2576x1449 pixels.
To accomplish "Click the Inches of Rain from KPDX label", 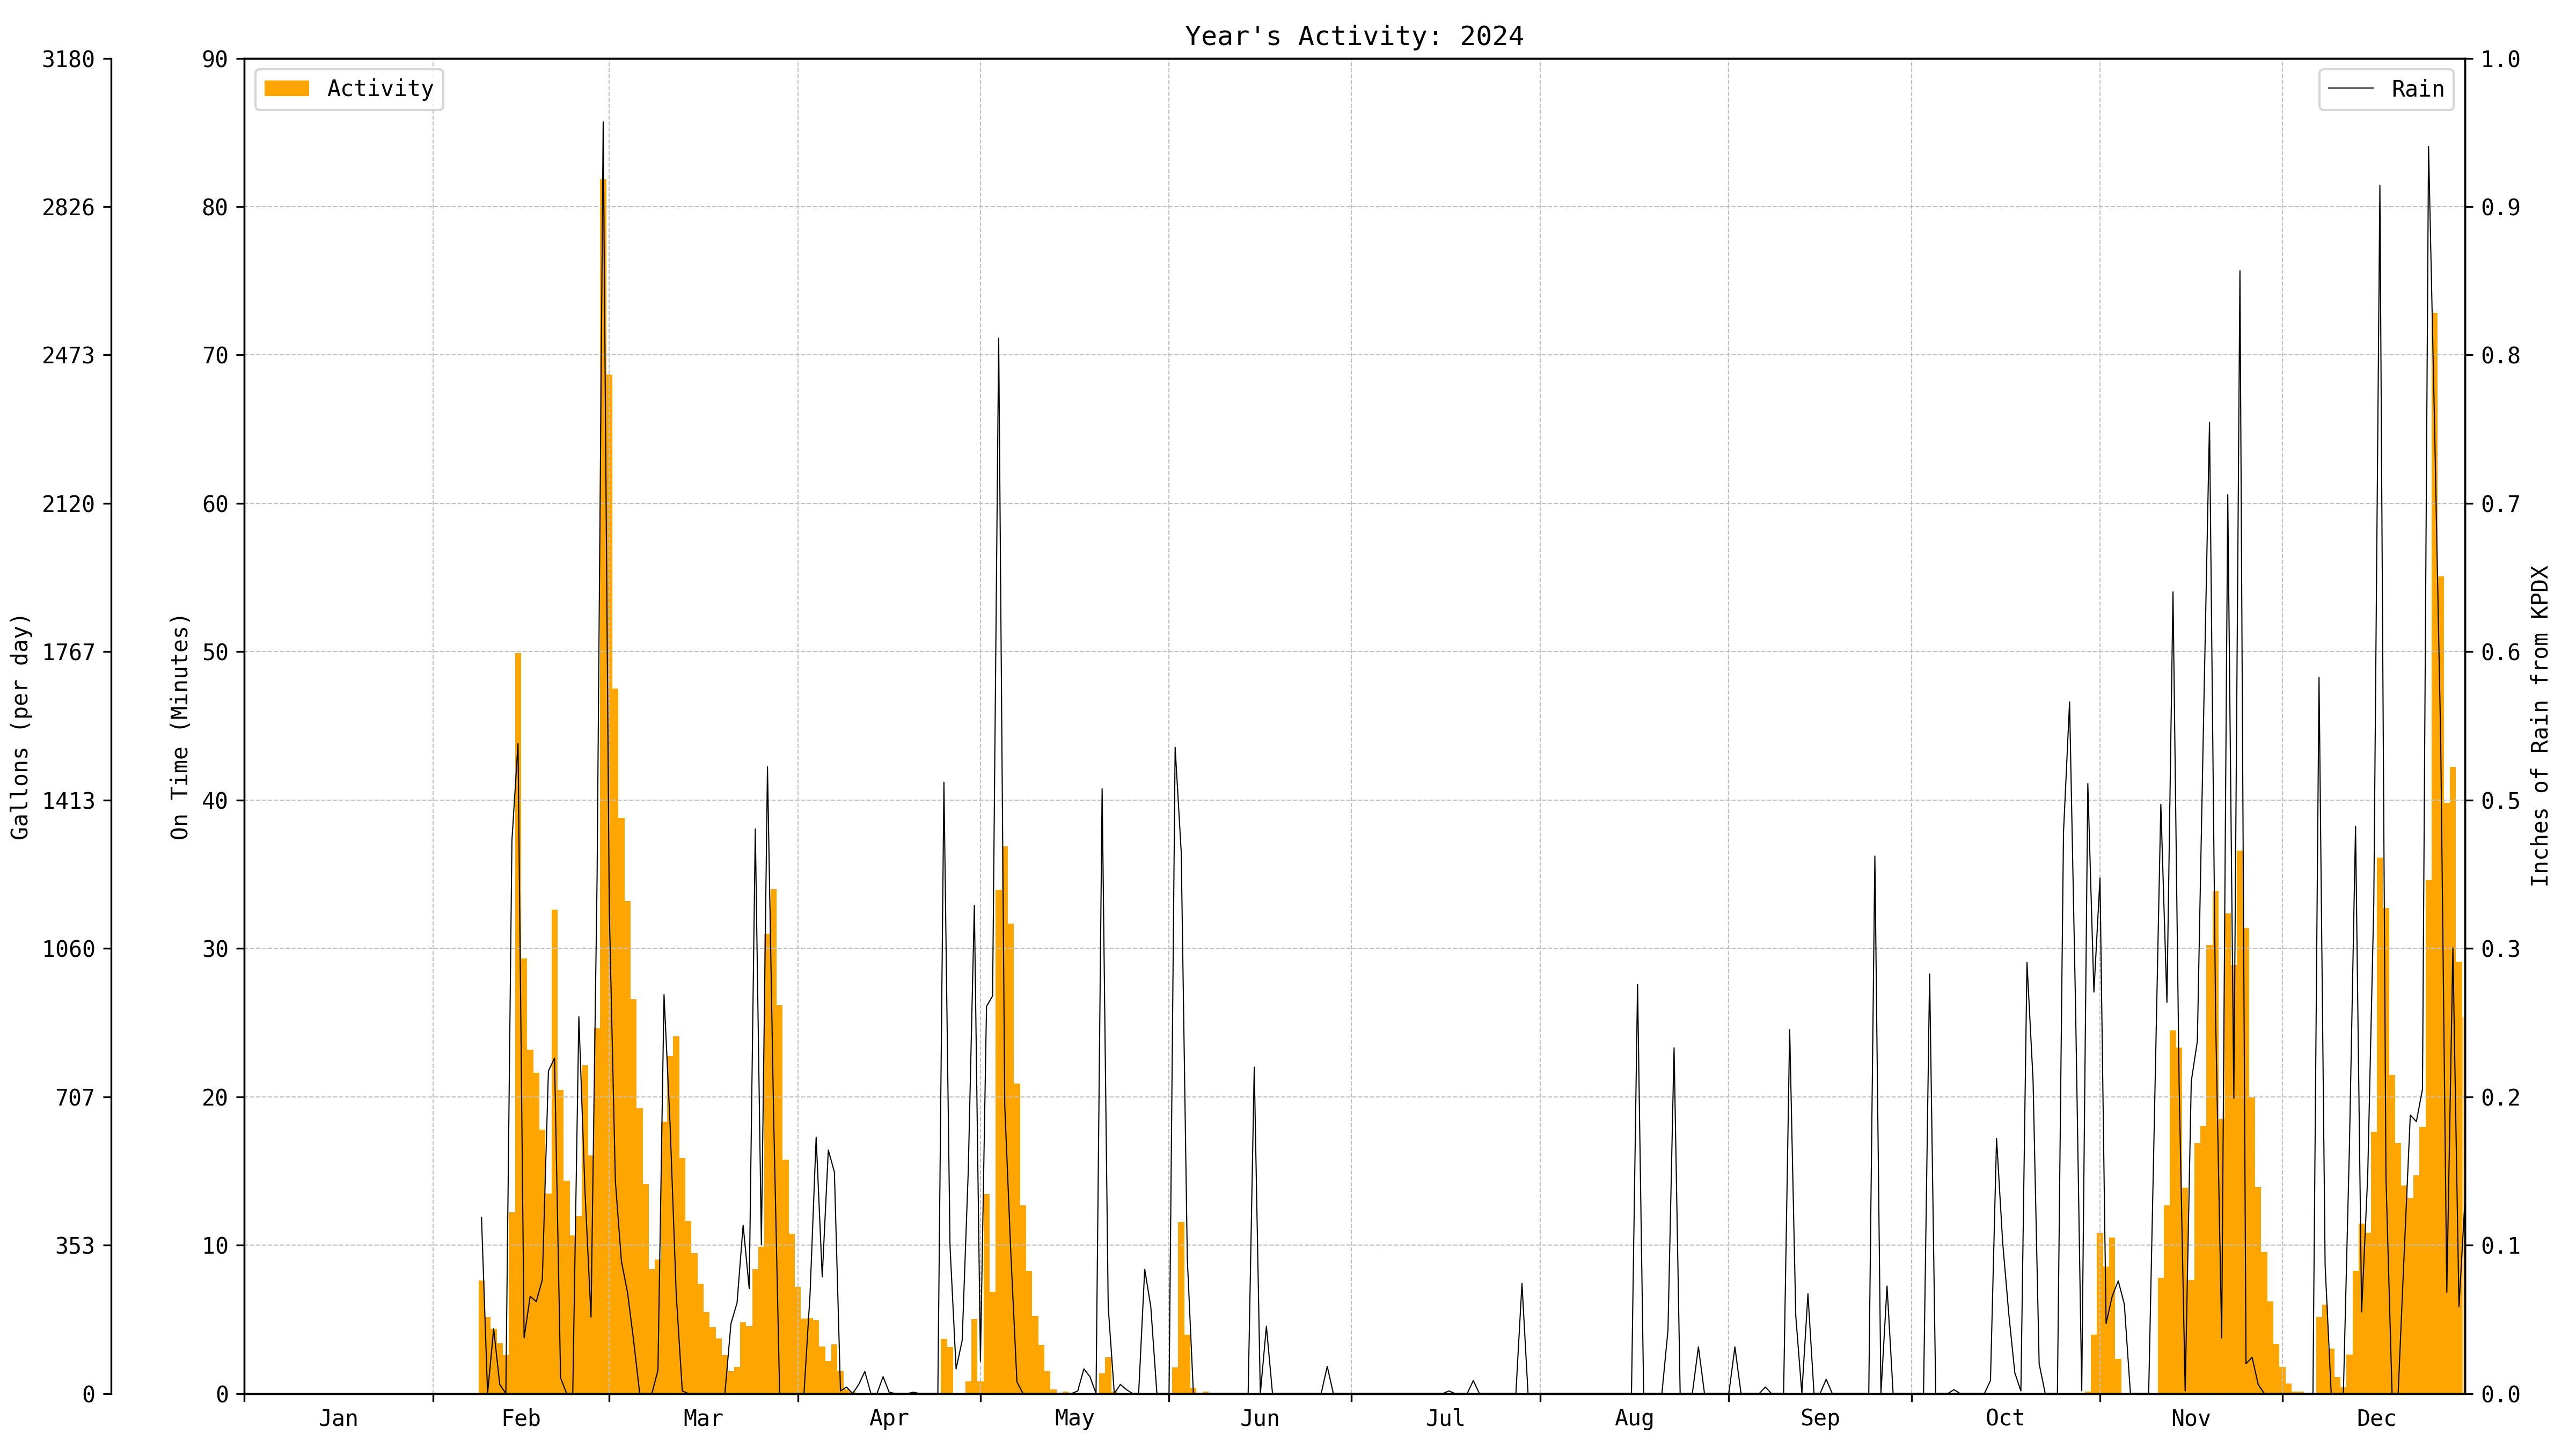I will pos(2539,726).
